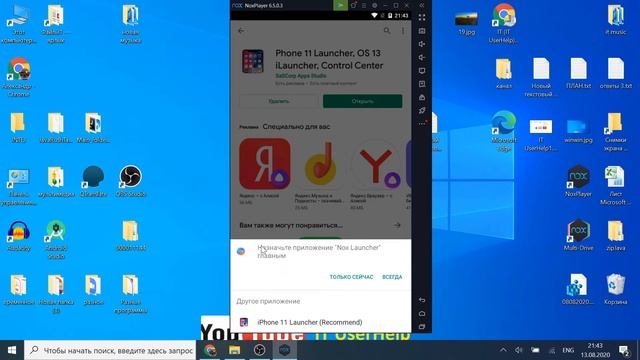This screenshot has height=360, width=640.
Task: Select iPhone 11 Launcher (Recommend) option
Action: coord(321,322)
